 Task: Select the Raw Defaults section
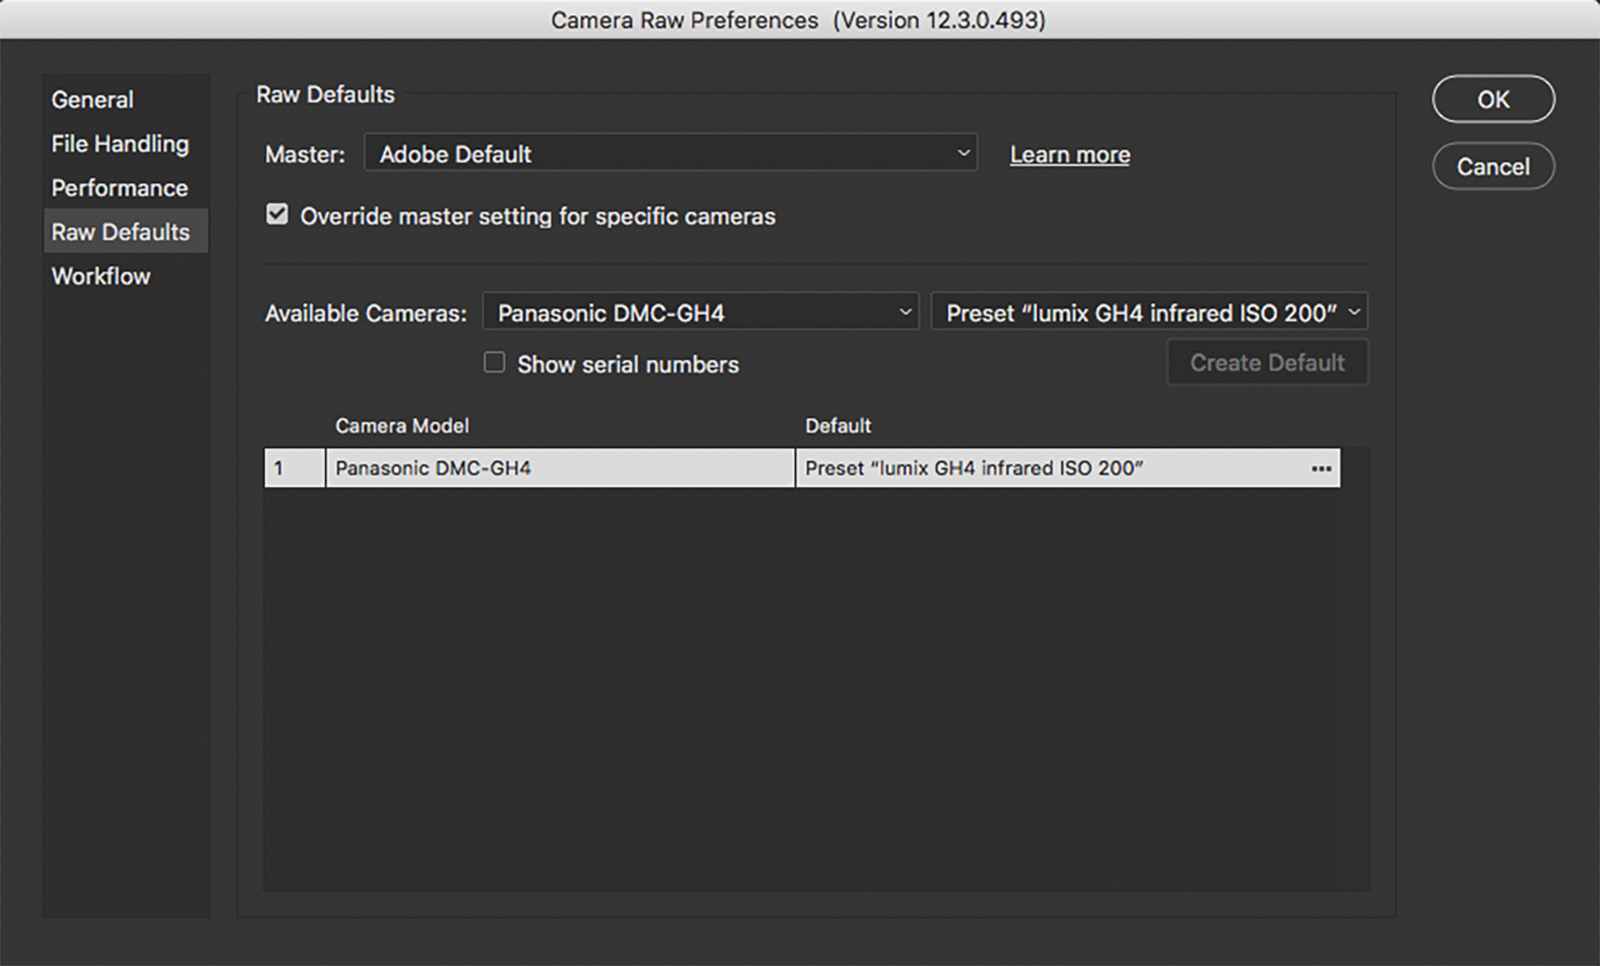[121, 232]
